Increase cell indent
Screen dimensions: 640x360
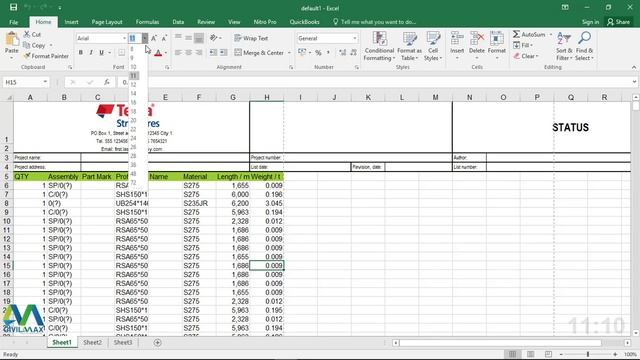[224, 53]
